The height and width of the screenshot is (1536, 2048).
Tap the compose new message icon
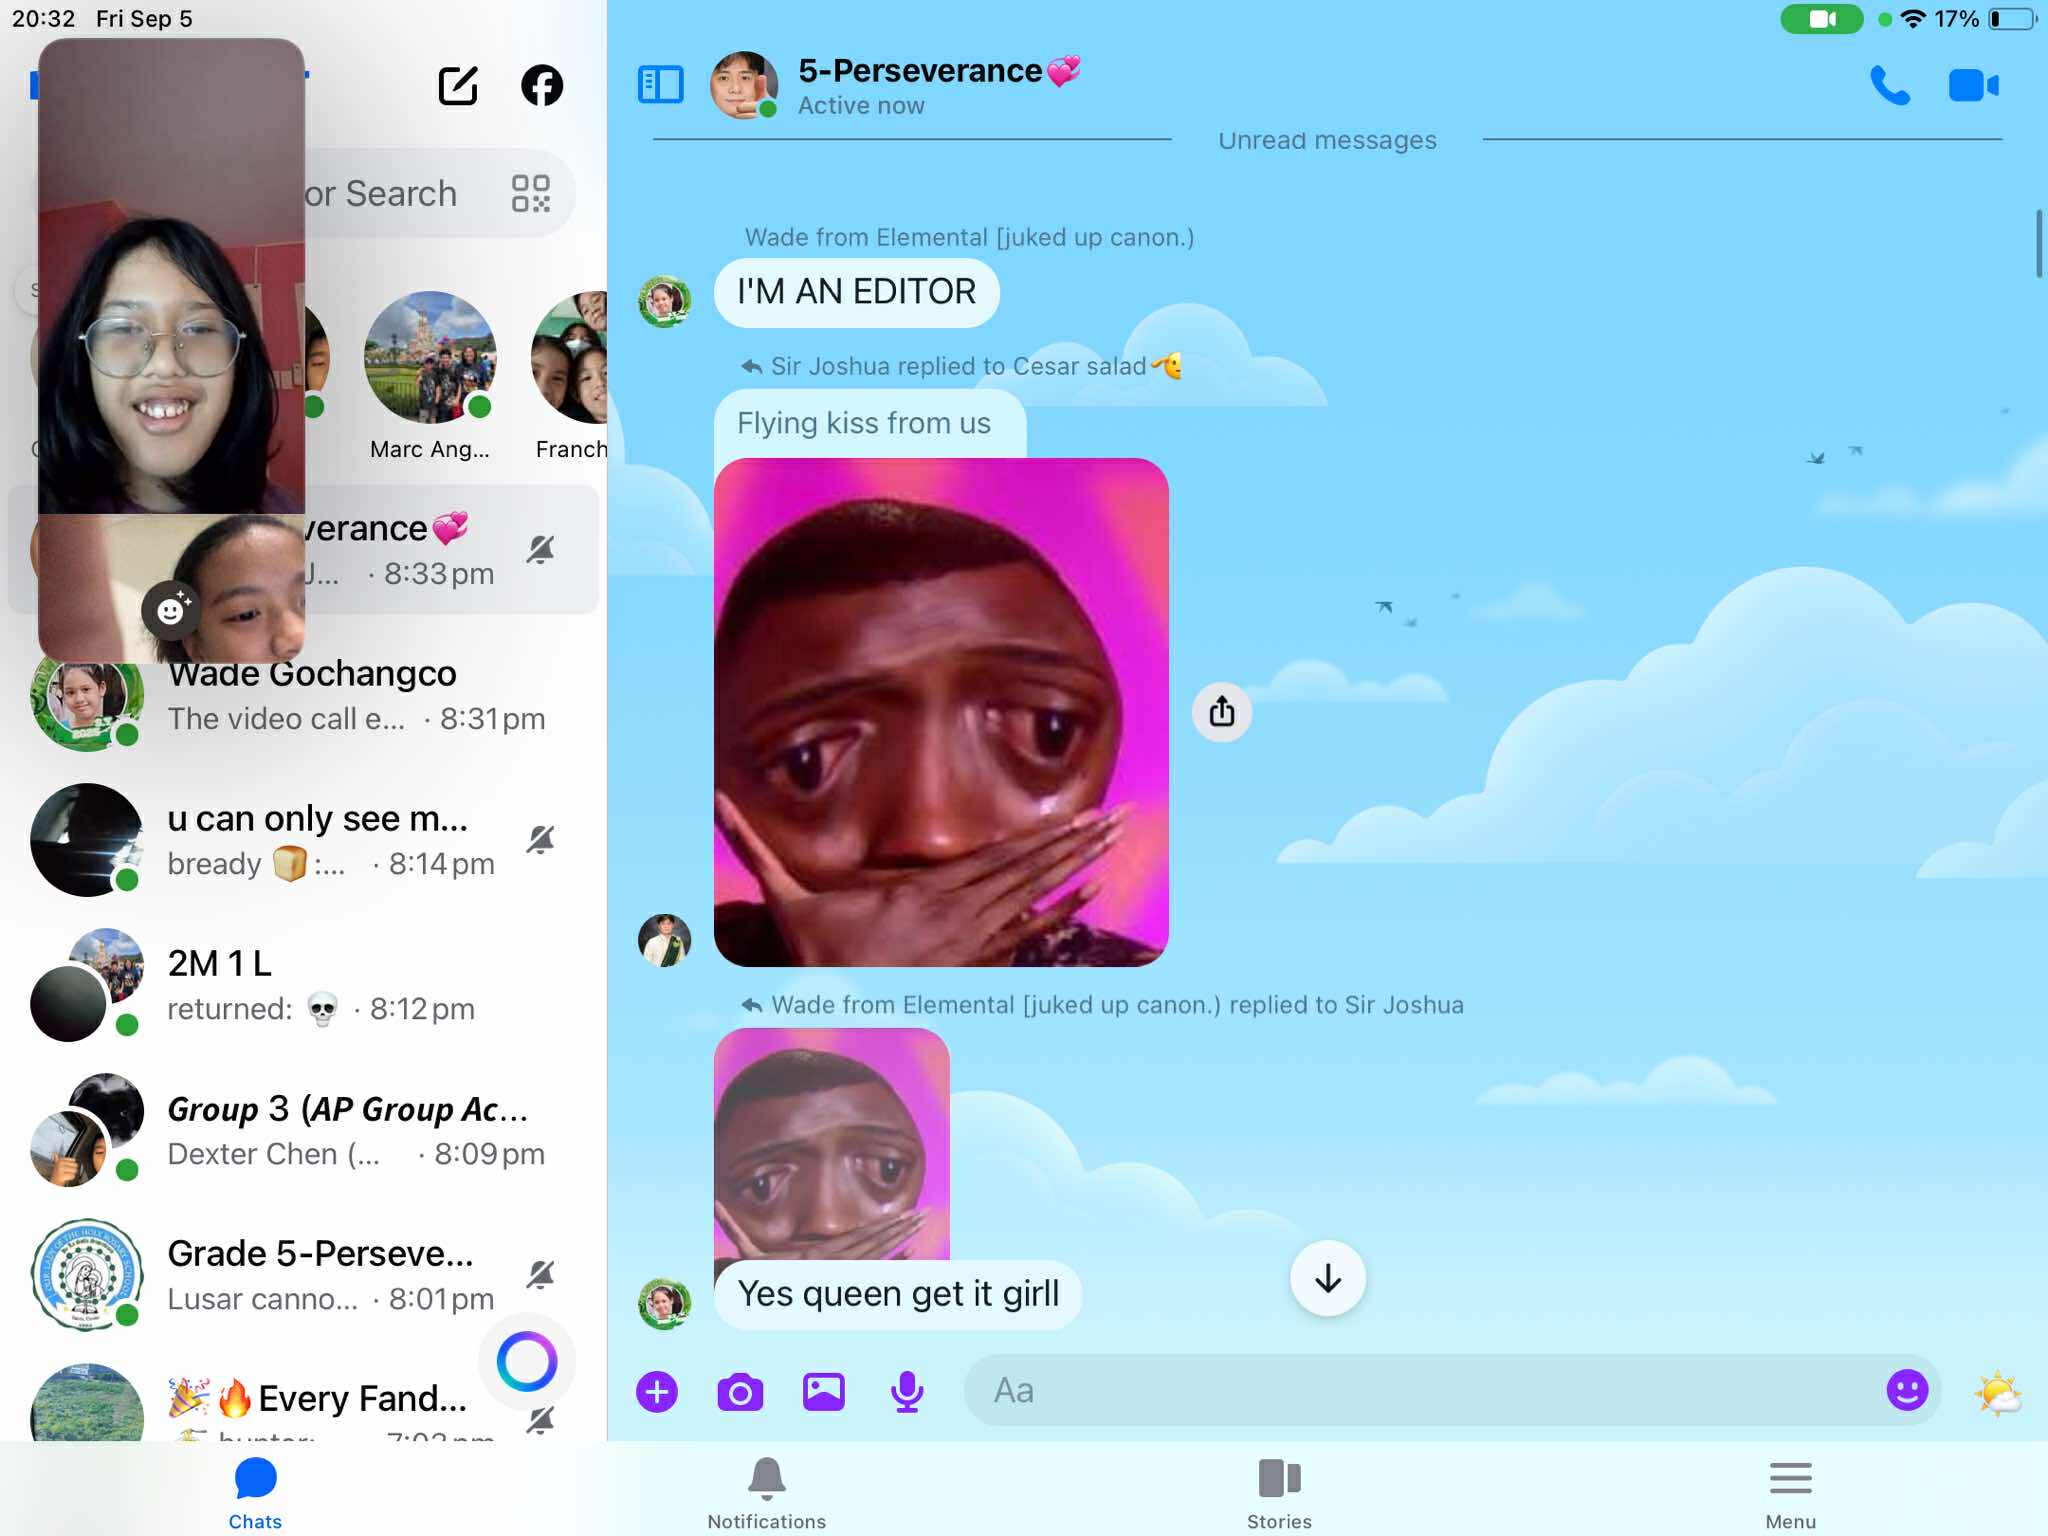coord(458,85)
